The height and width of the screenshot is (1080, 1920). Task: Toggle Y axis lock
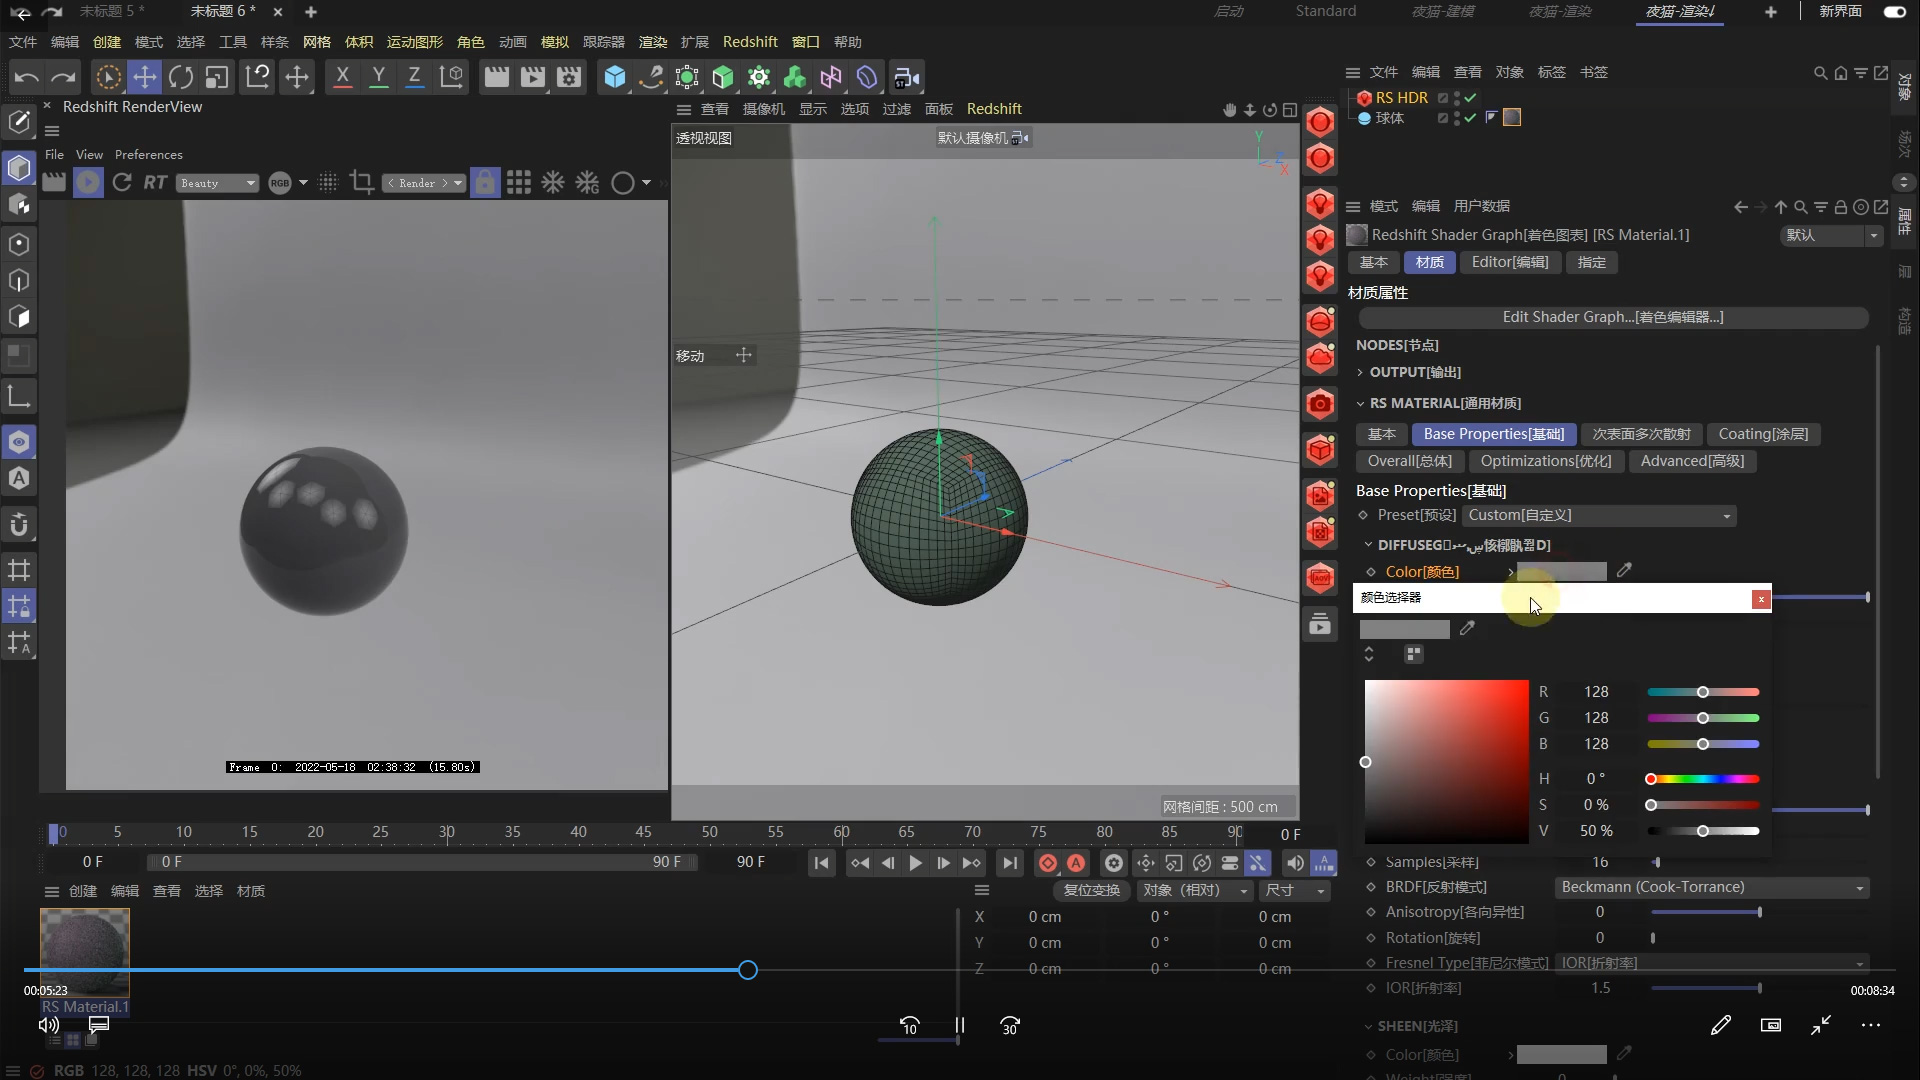point(379,77)
